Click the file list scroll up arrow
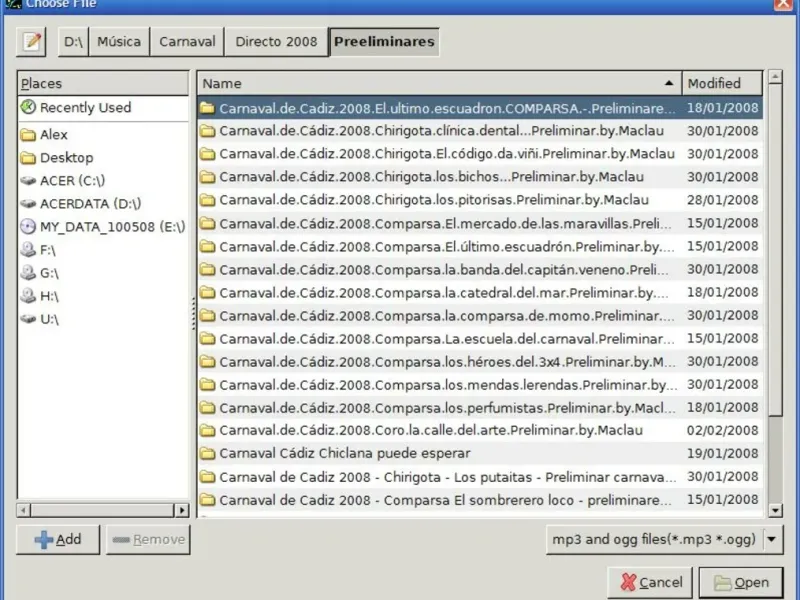Image resolution: width=800 pixels, height=600 pixels. (776, 77)
